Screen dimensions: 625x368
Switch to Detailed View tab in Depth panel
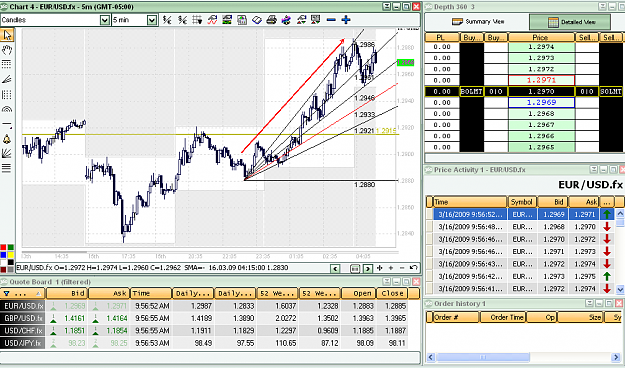571,22
